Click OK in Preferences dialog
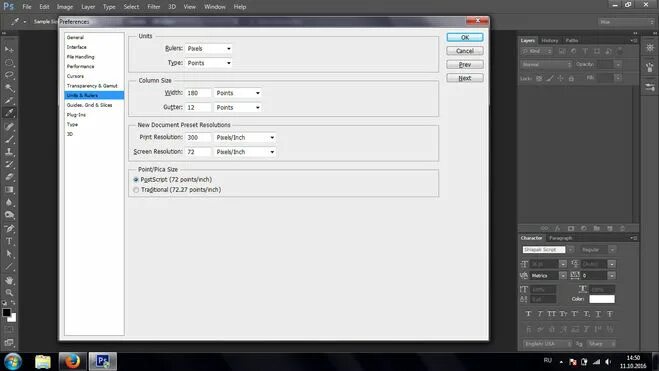Image resolution: width=659 pixels, height=371 pixels. click(x=465, y=37)
